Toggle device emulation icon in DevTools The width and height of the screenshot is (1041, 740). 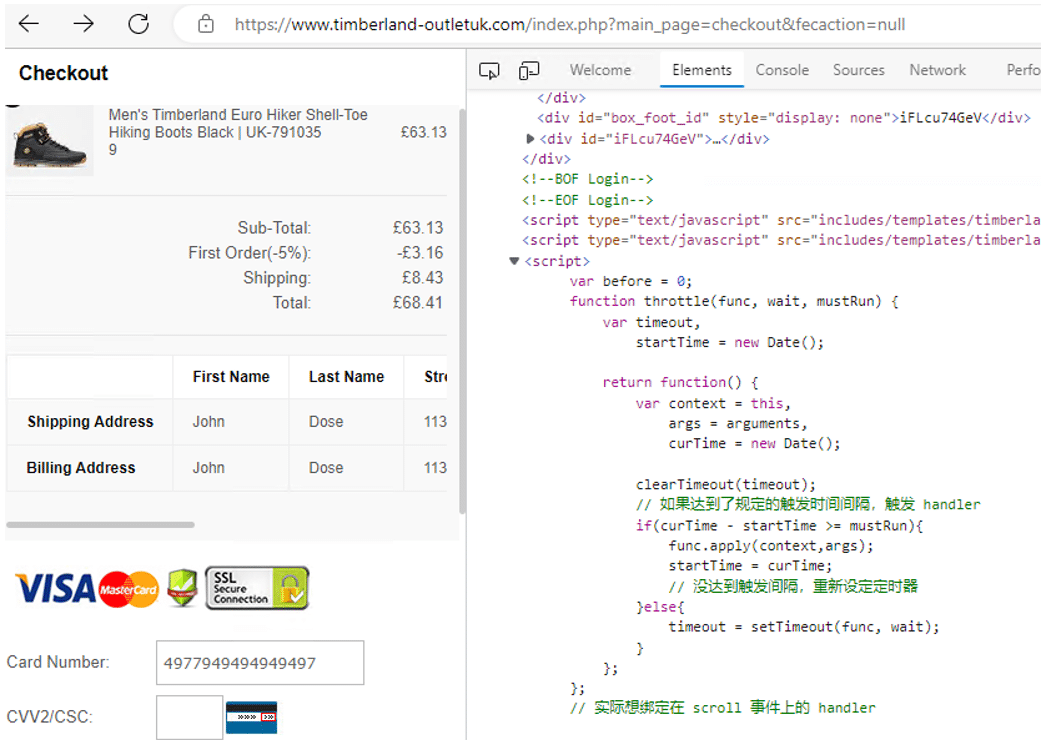[529, 71]
